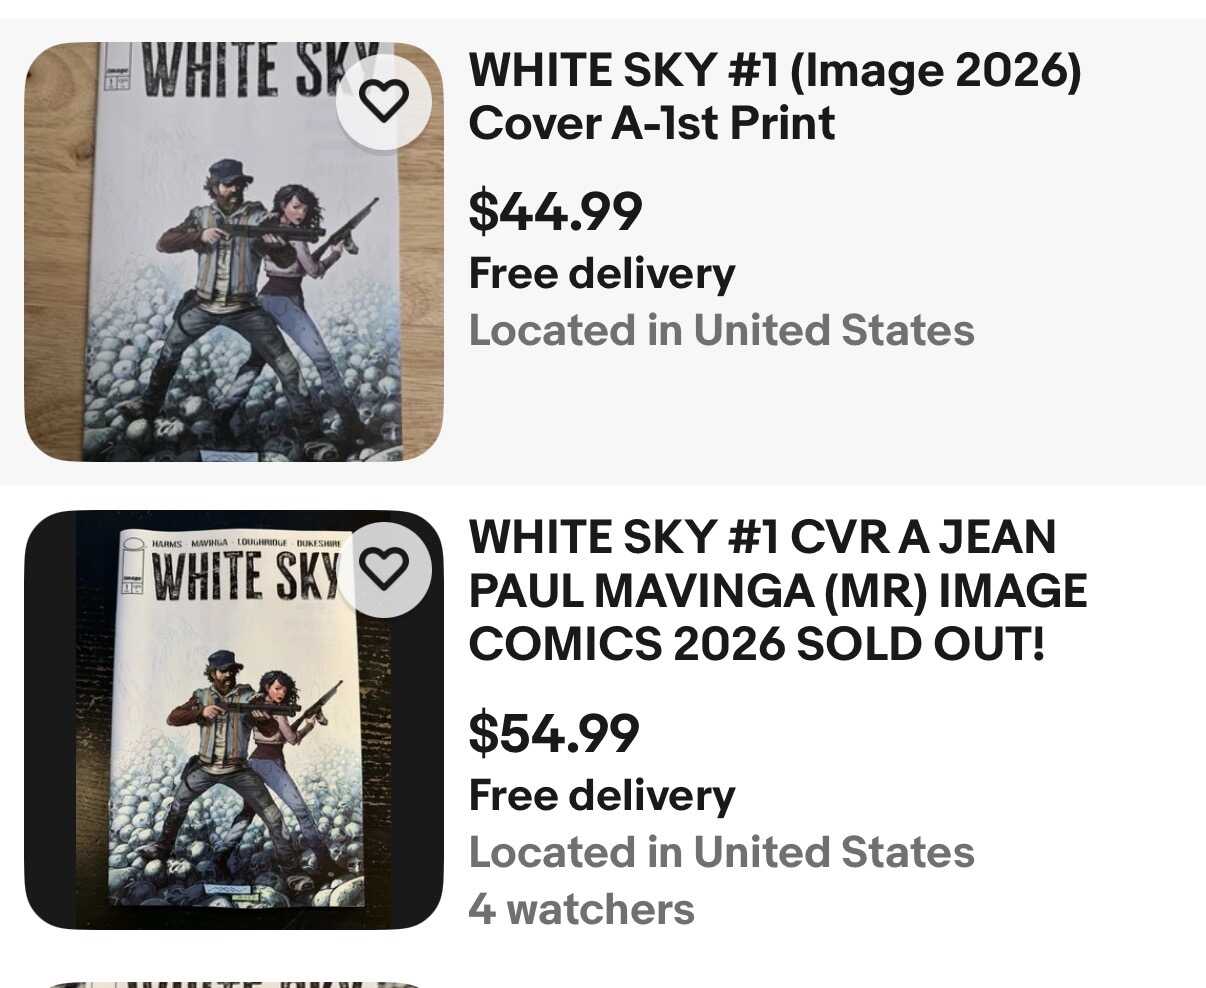1206x988 pixels.
Task: Open the Jean Paul Mavinga listing title
Action: [x=777, y=591]
